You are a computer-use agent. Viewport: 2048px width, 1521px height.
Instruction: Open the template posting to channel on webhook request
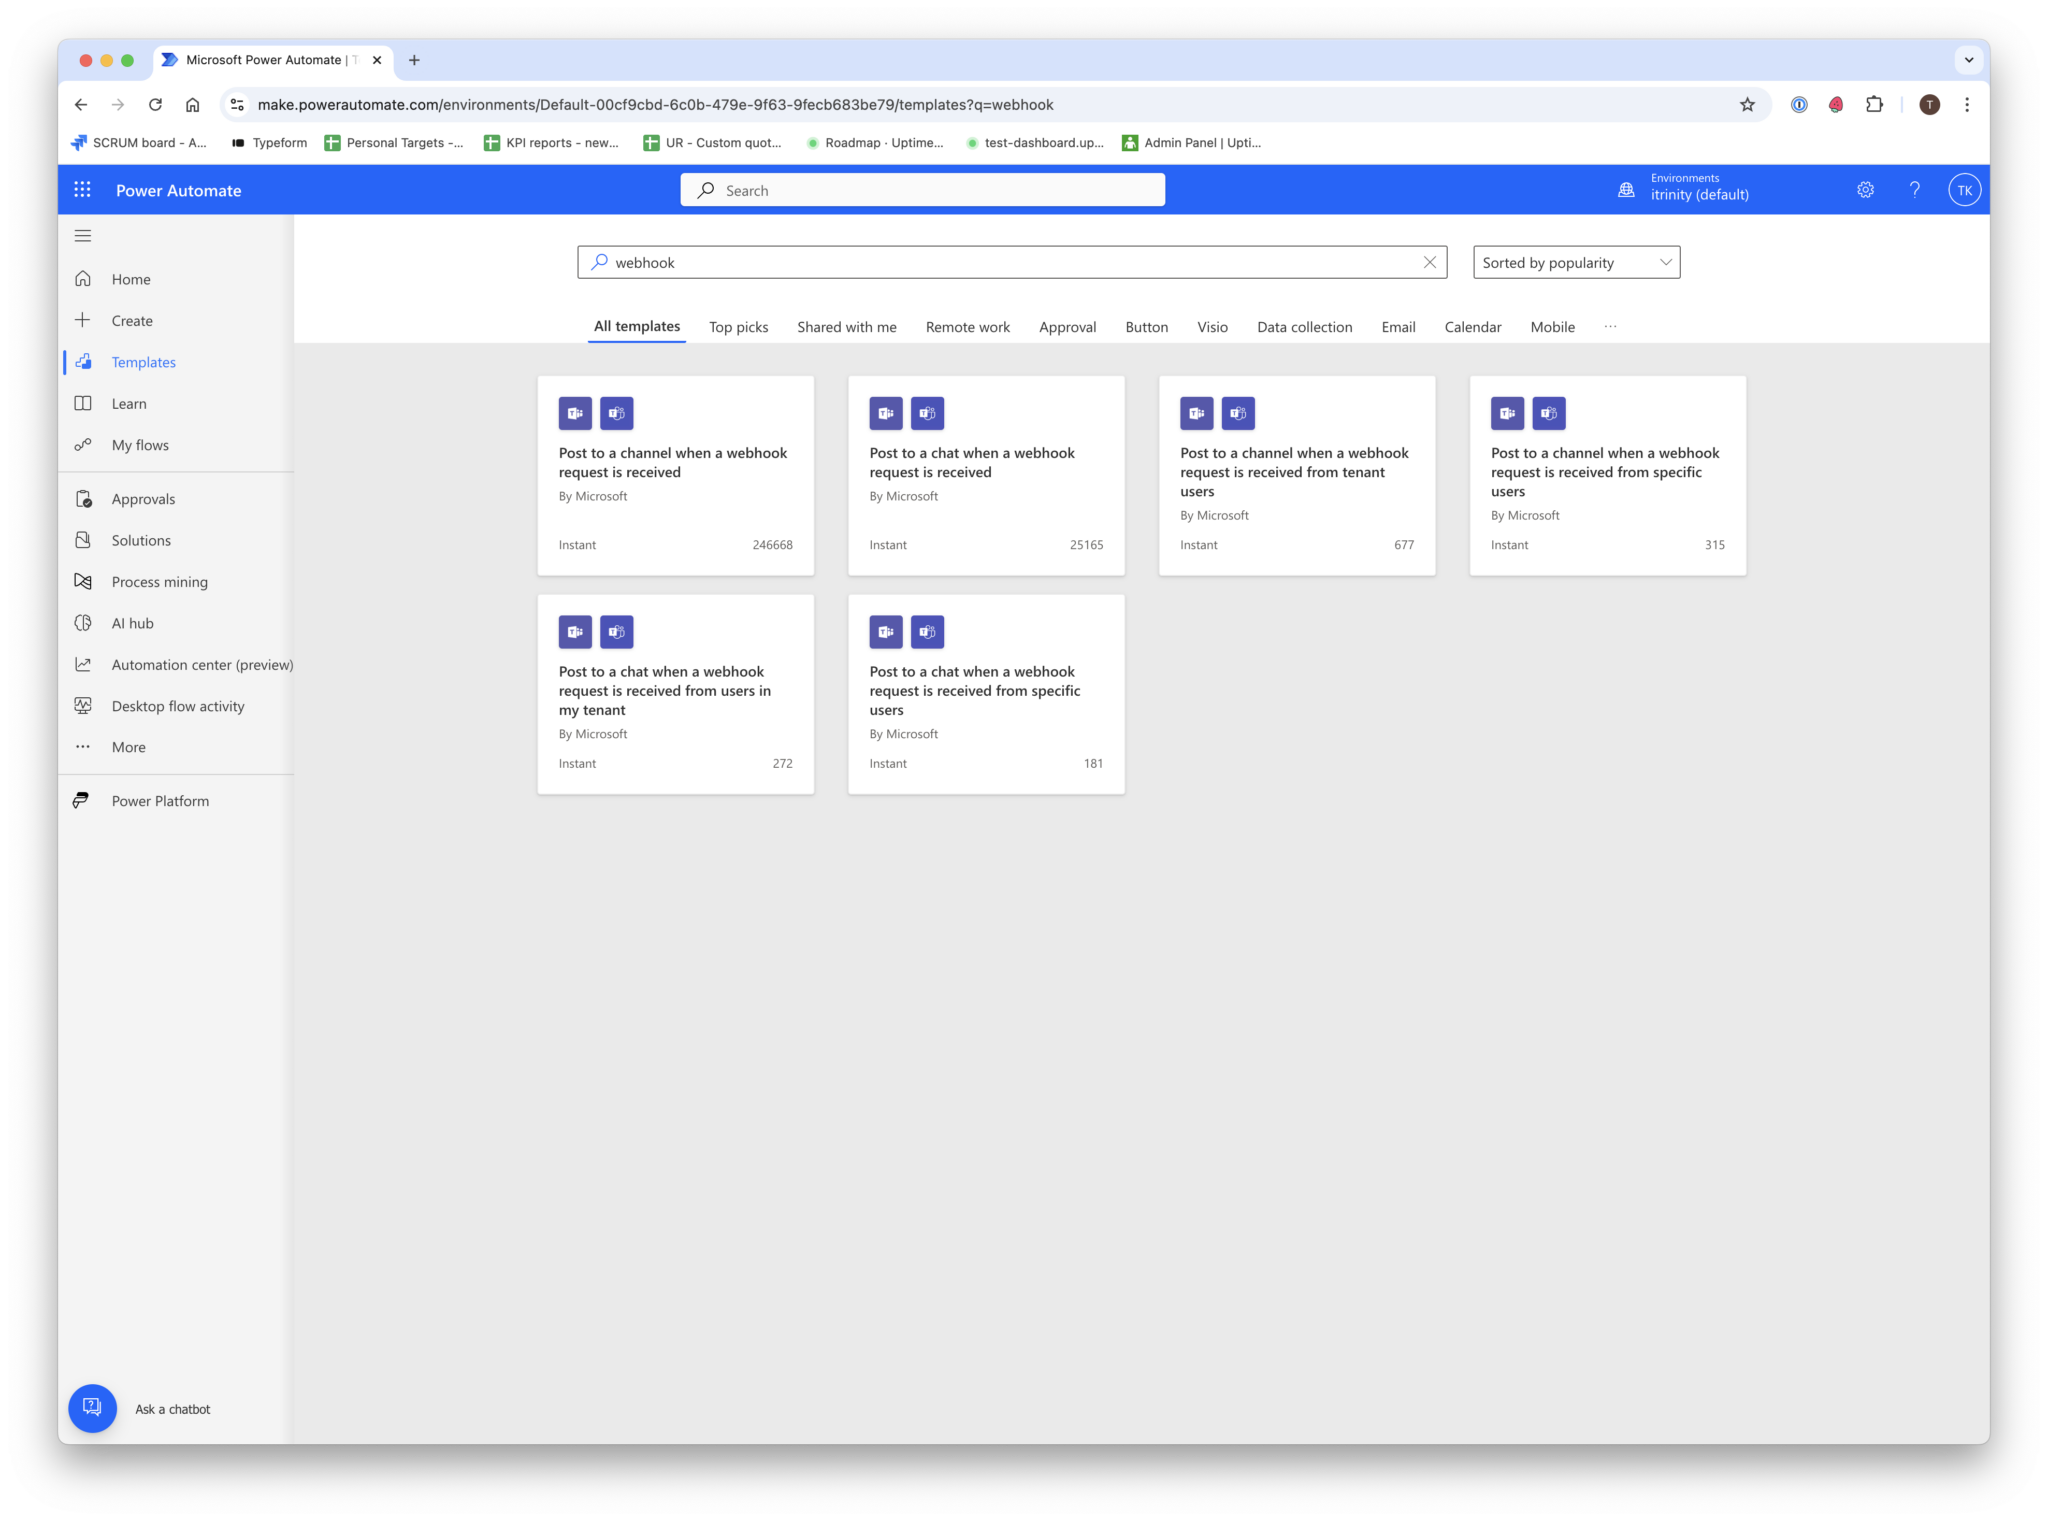pyautogui.click(x=675, y=462)
